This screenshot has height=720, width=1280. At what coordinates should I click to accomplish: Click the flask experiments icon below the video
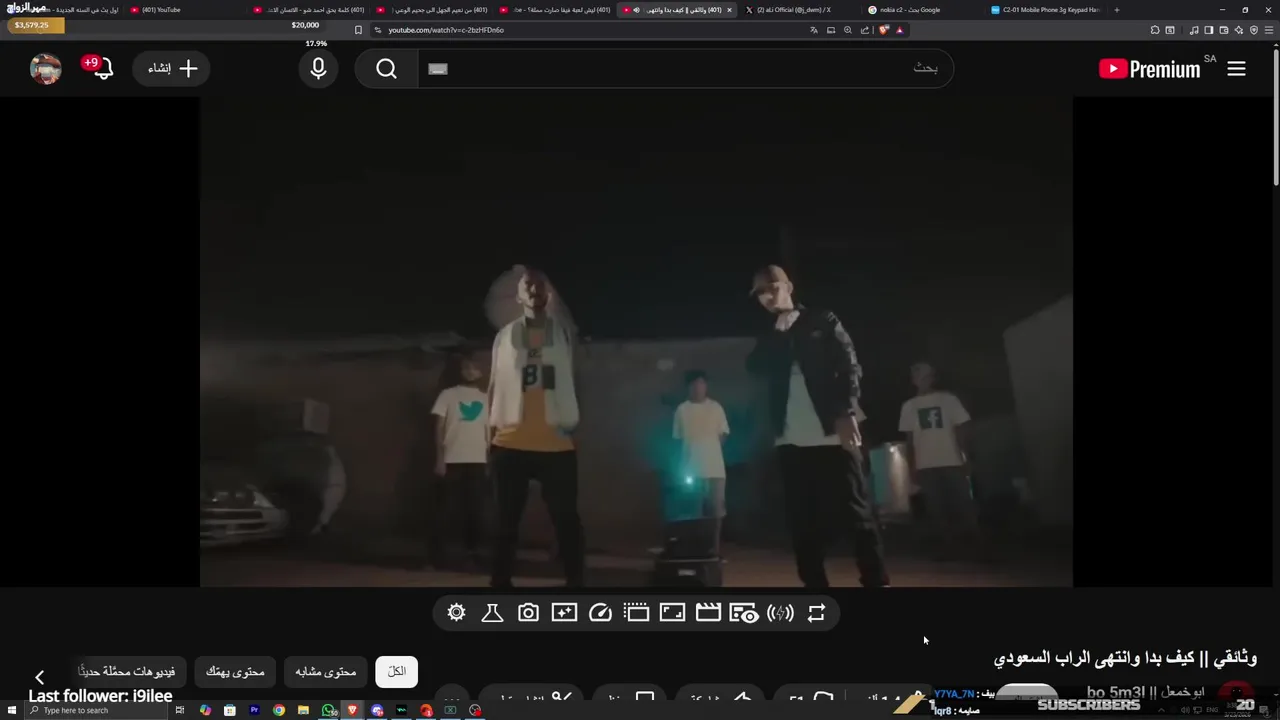492,613
